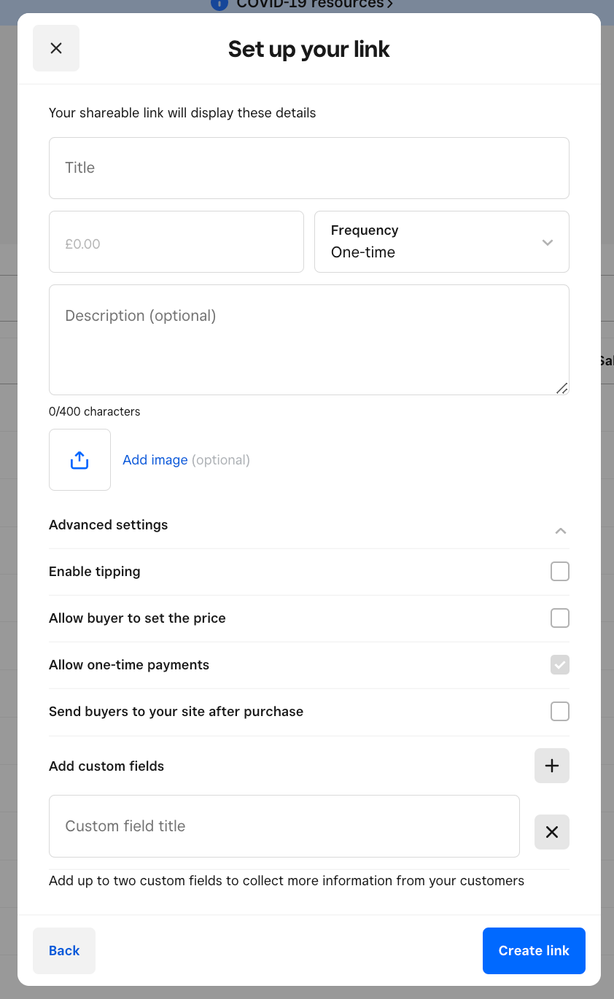Uncheck 'Allow one-time payments'
The height and width of the screenshot is (999, 614).
pos(560,664)
